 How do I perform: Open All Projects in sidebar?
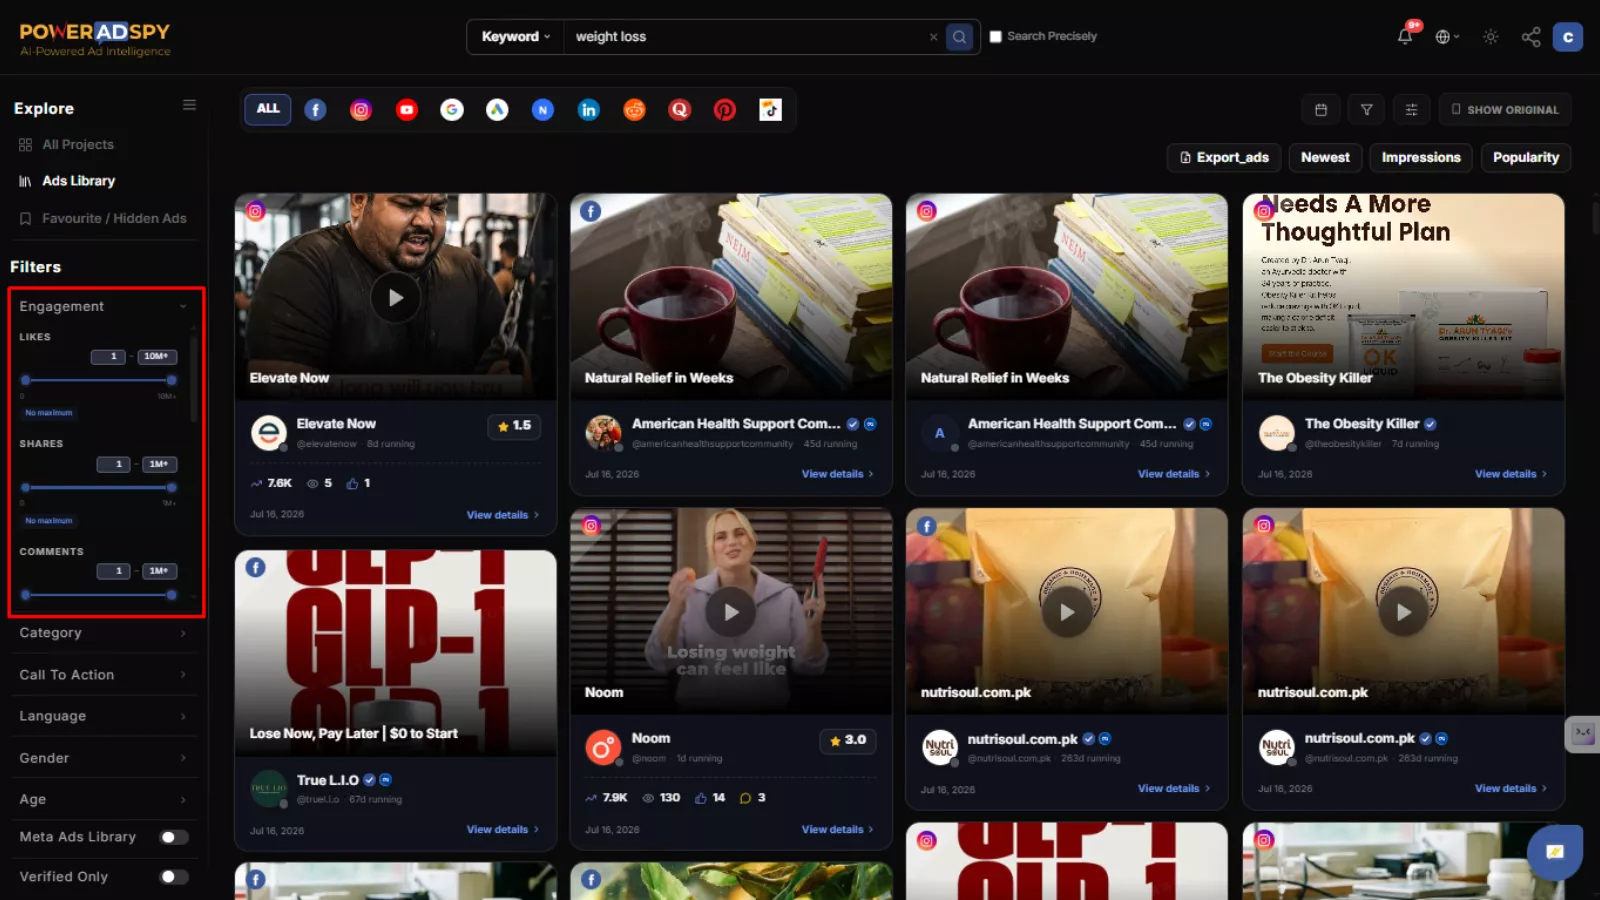[x=66, y=145]
